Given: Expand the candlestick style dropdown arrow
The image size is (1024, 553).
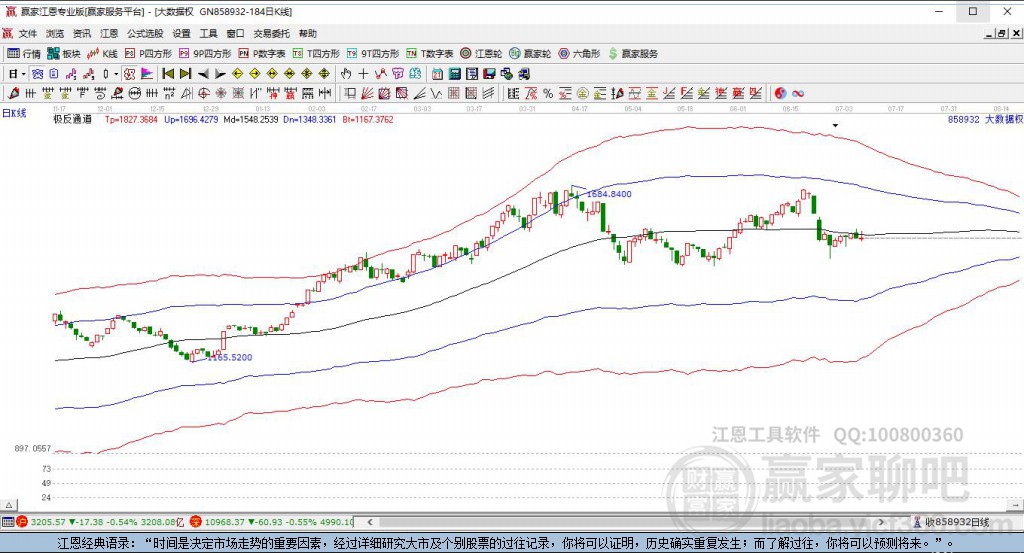Looking at the screenshot, I should tap(116, 74).
